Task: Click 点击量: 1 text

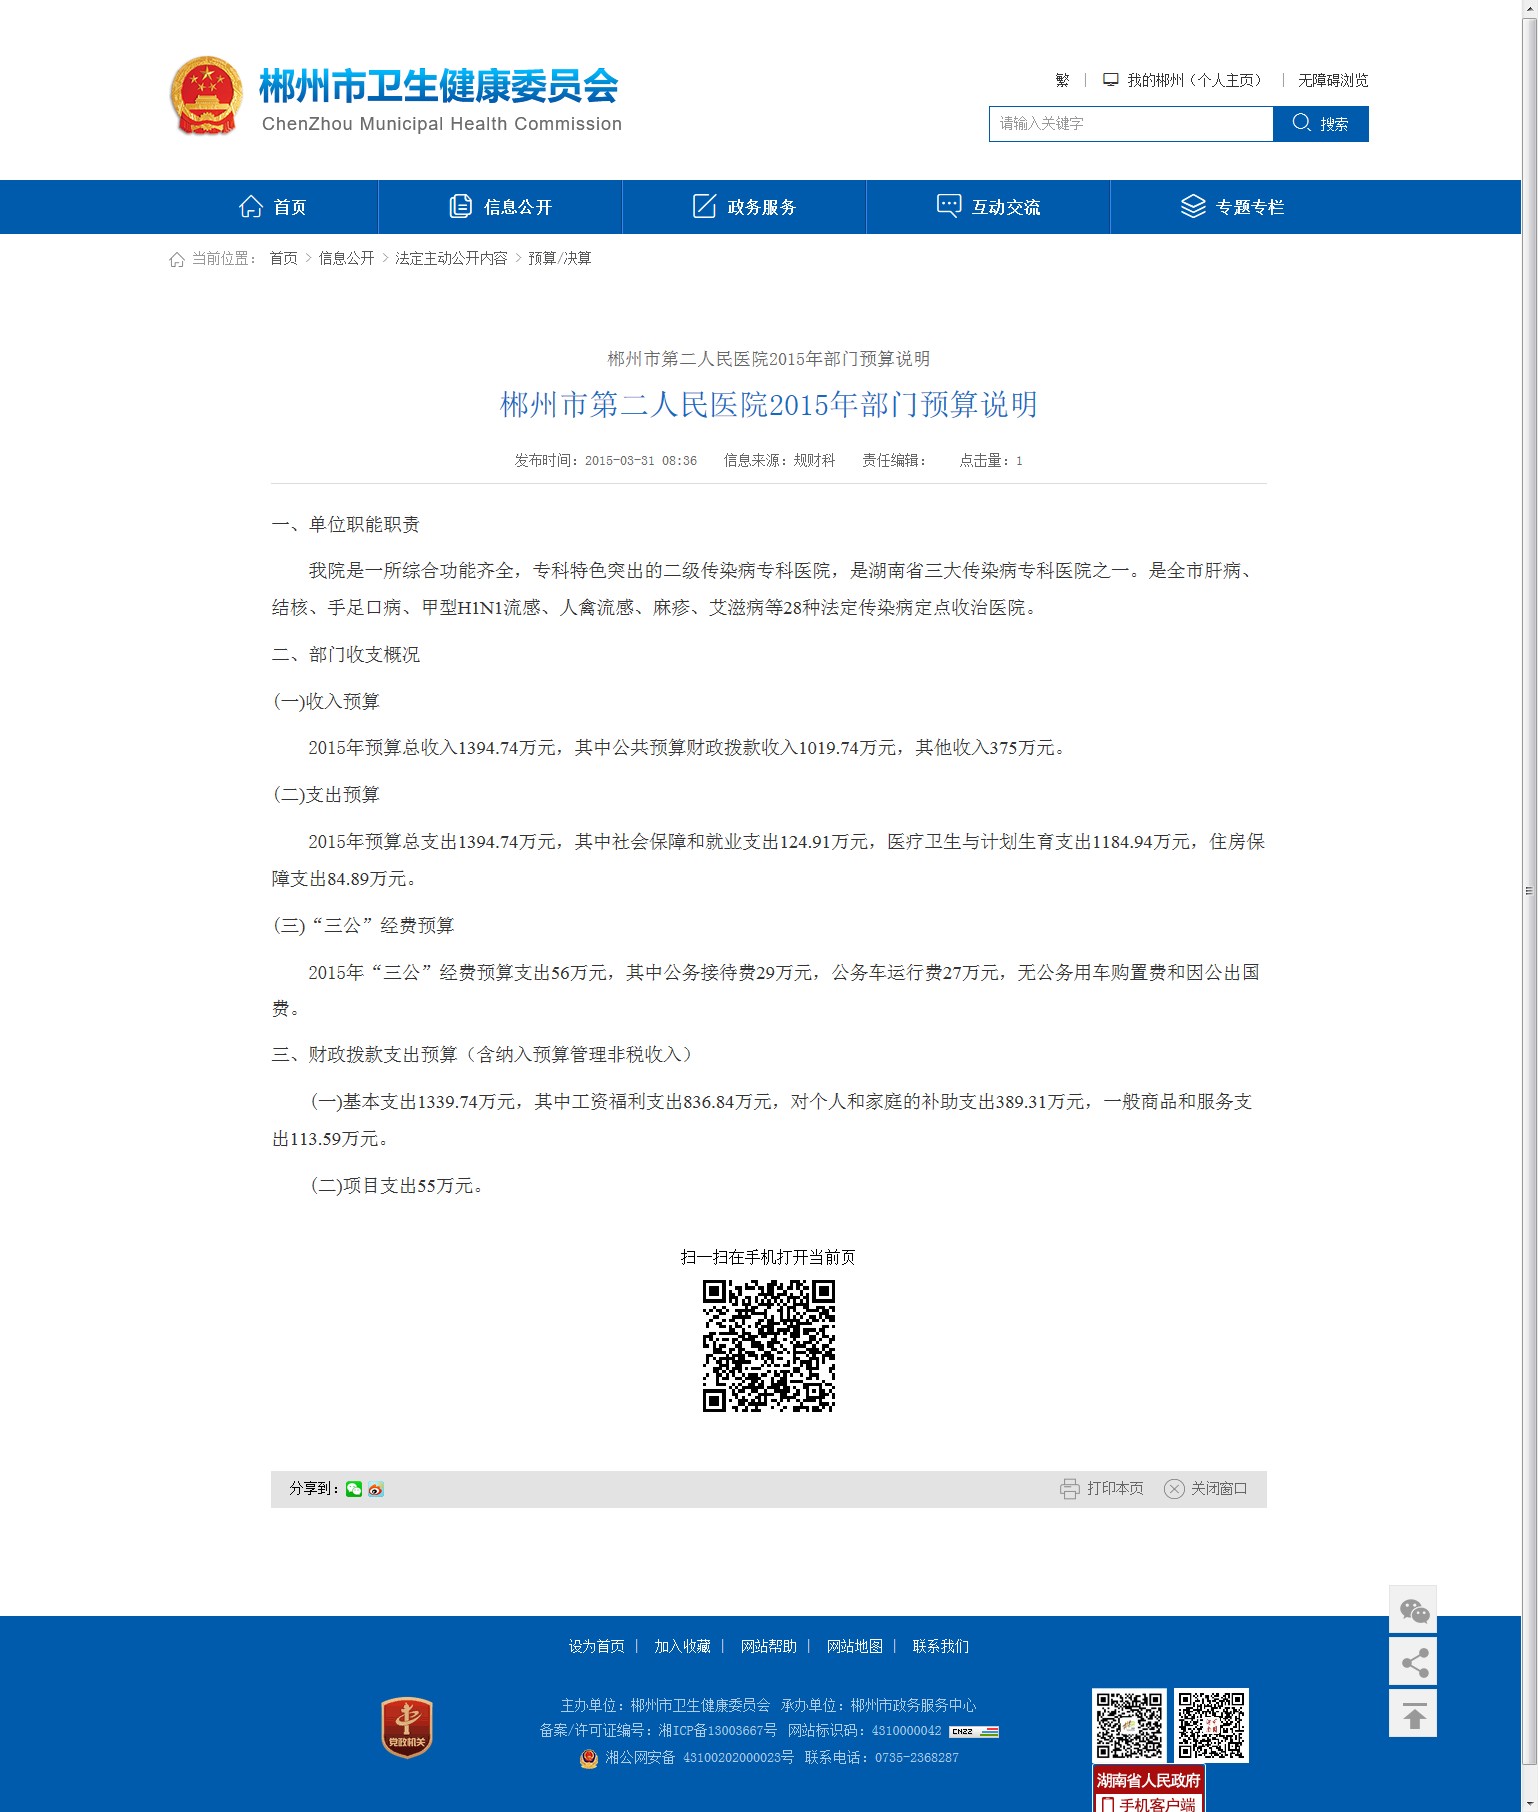Action: [x=991, y=461]
